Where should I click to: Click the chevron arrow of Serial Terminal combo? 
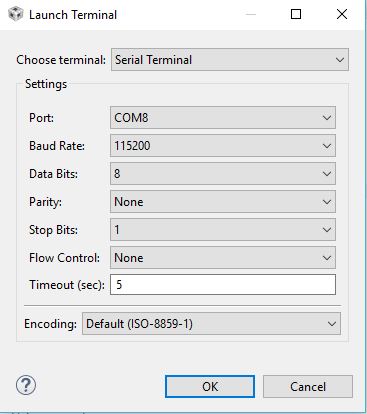[340, 60]
